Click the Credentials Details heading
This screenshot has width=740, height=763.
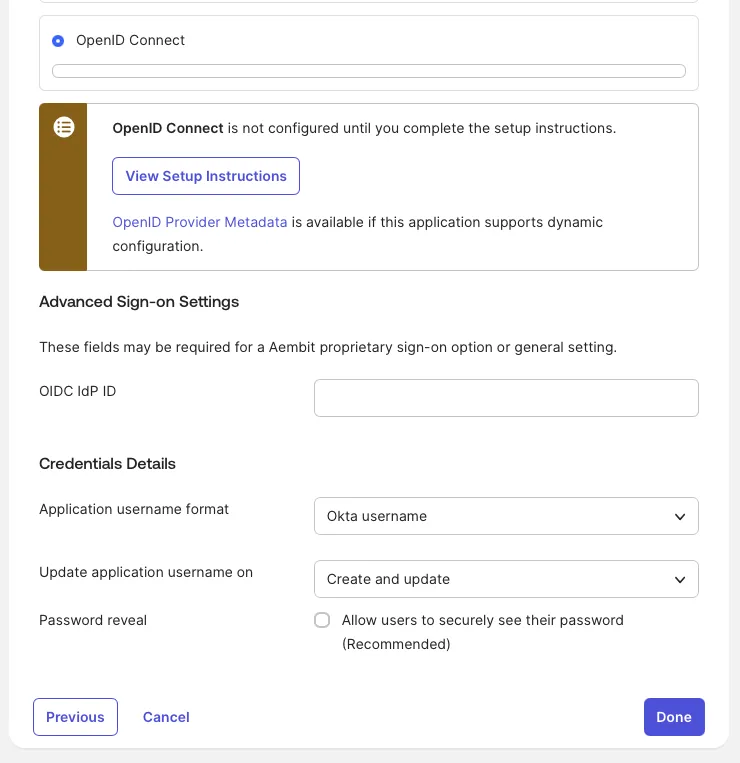pyautogui.click(x=108, y=464)
